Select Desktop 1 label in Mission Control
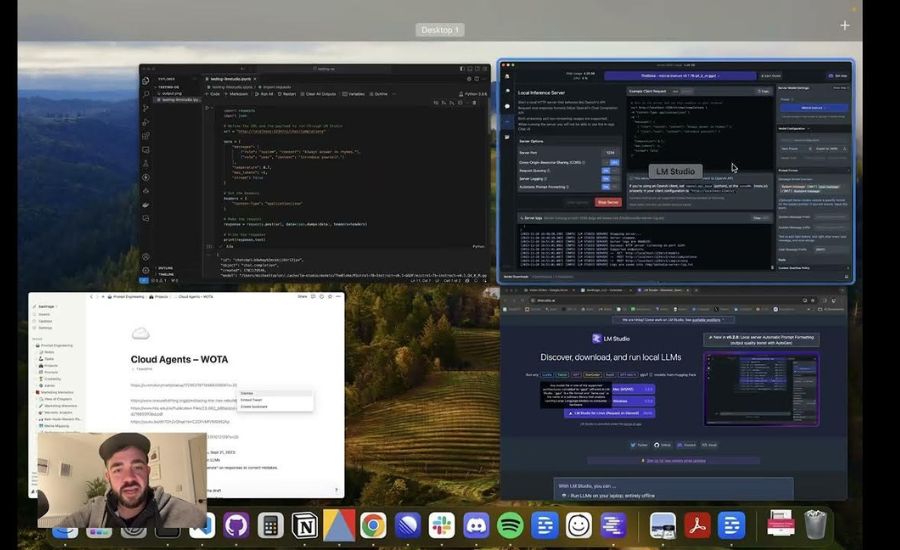The height and width of the screenshot is (550, 900). coord(440,30)
